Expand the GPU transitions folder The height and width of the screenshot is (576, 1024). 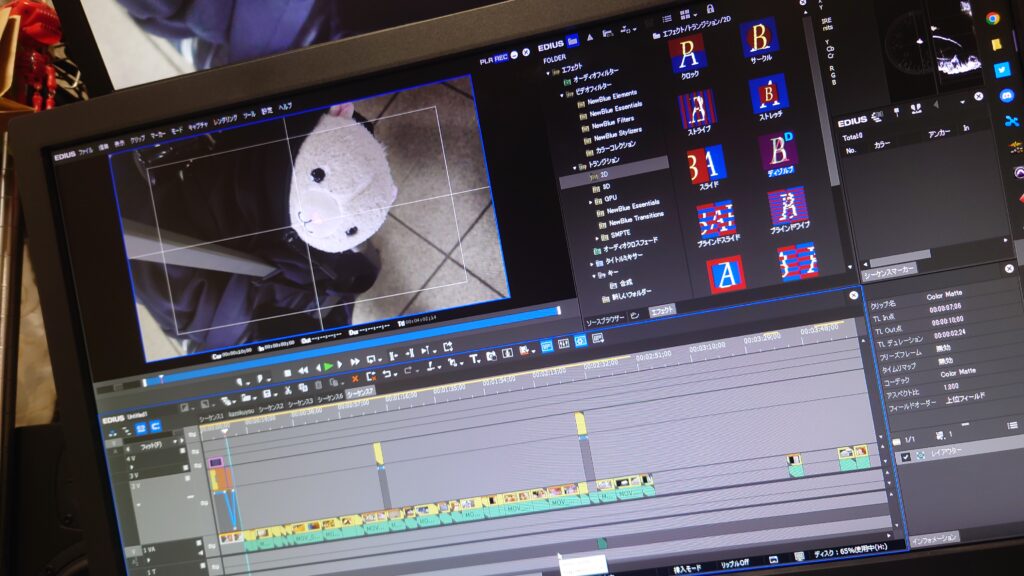pos(590,199)
